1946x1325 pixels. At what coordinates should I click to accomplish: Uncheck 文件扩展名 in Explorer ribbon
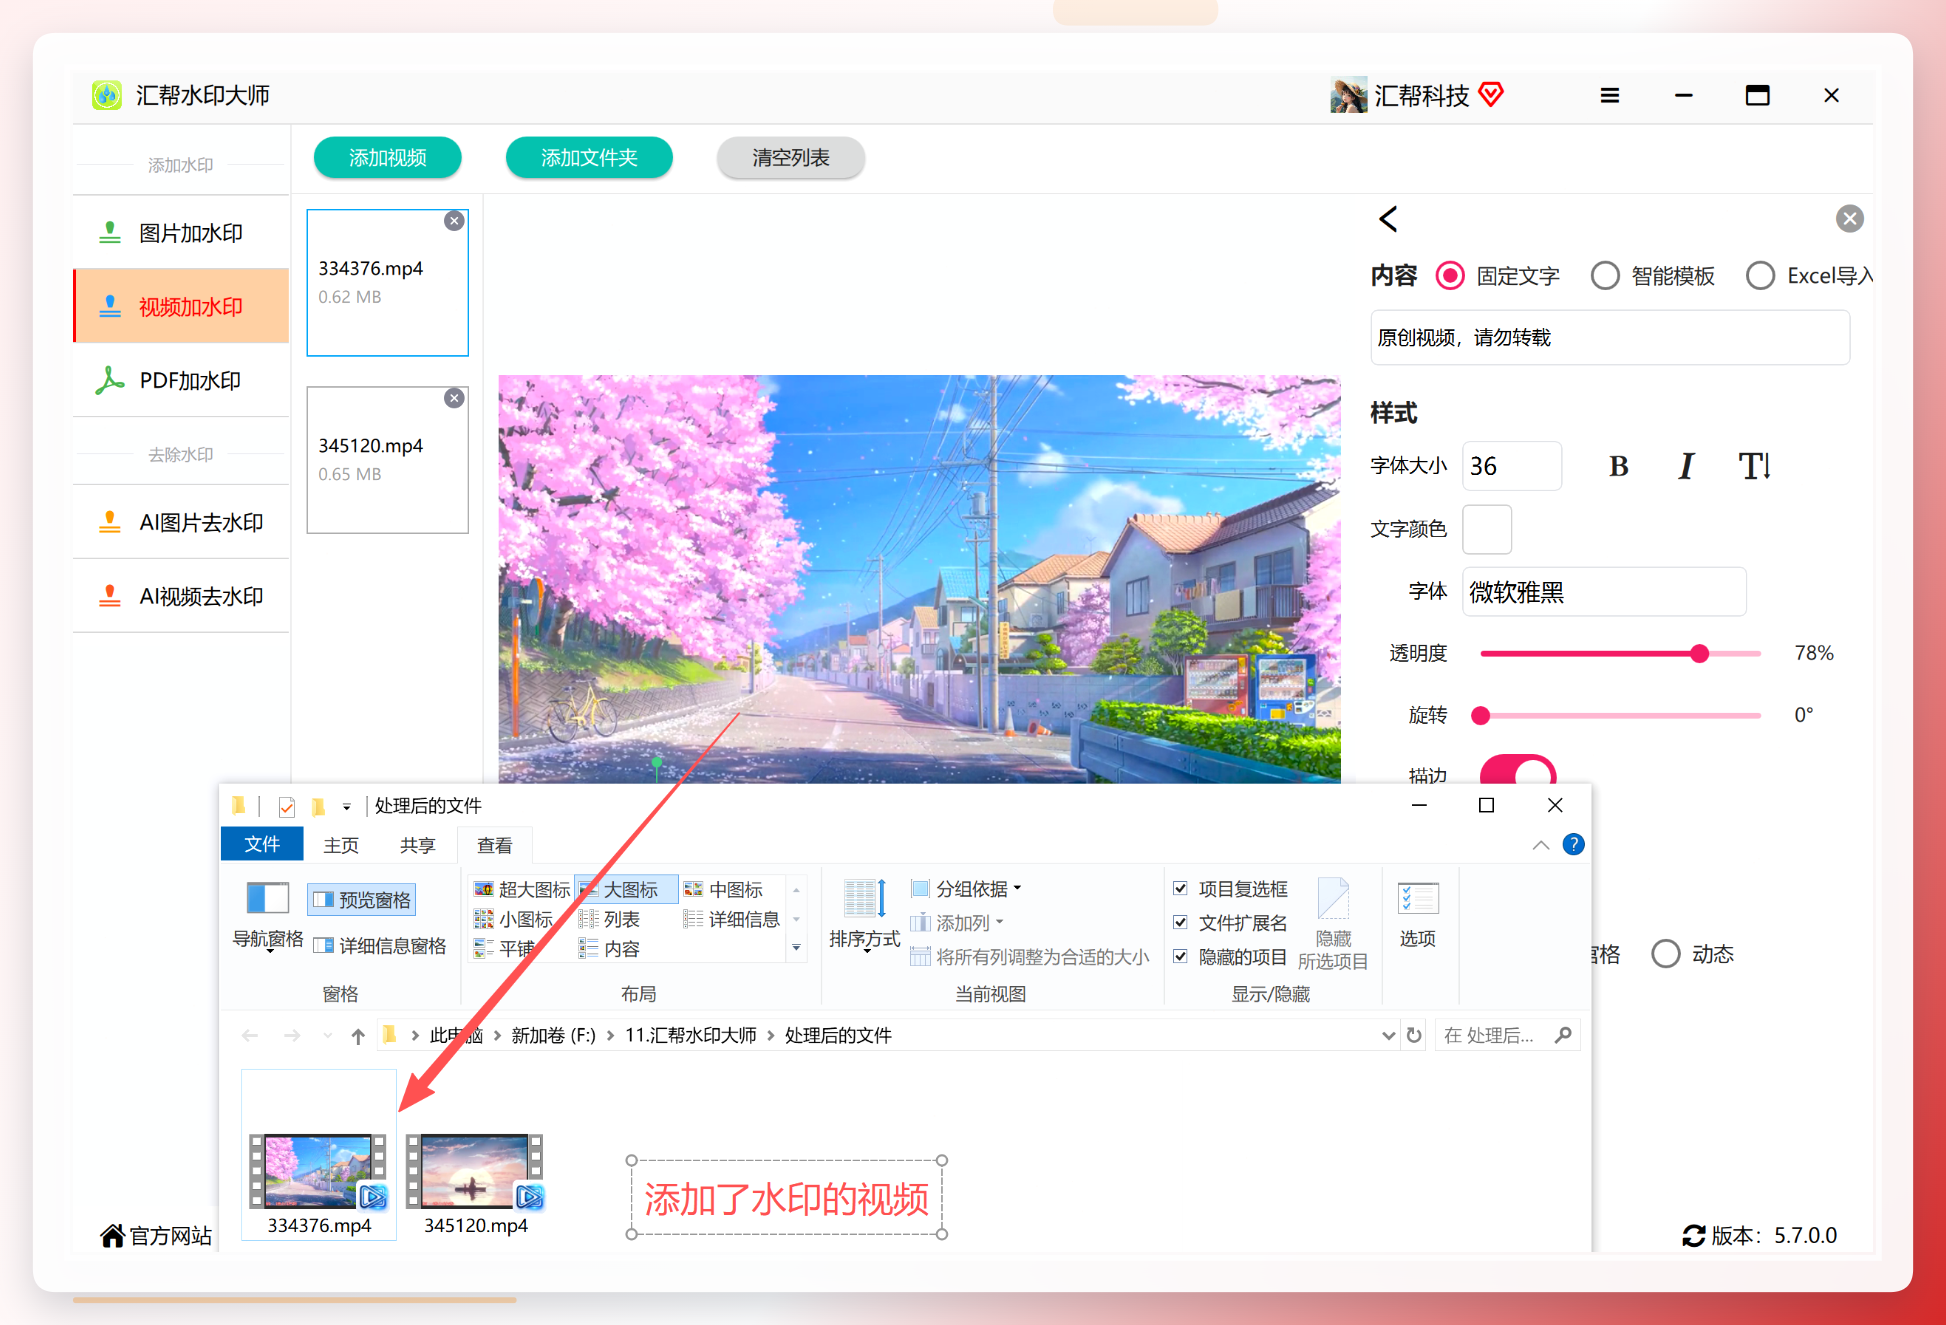[x=1180, y=922]
